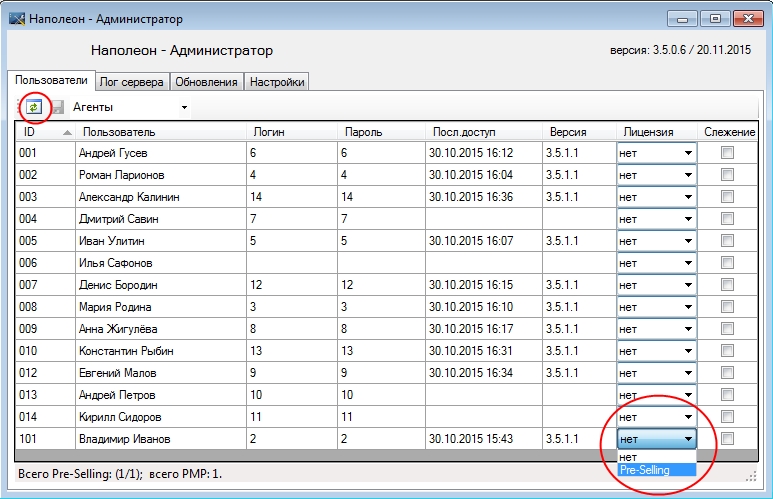
Task: Click the login cell with value 14
Action: tap(292, 197)
